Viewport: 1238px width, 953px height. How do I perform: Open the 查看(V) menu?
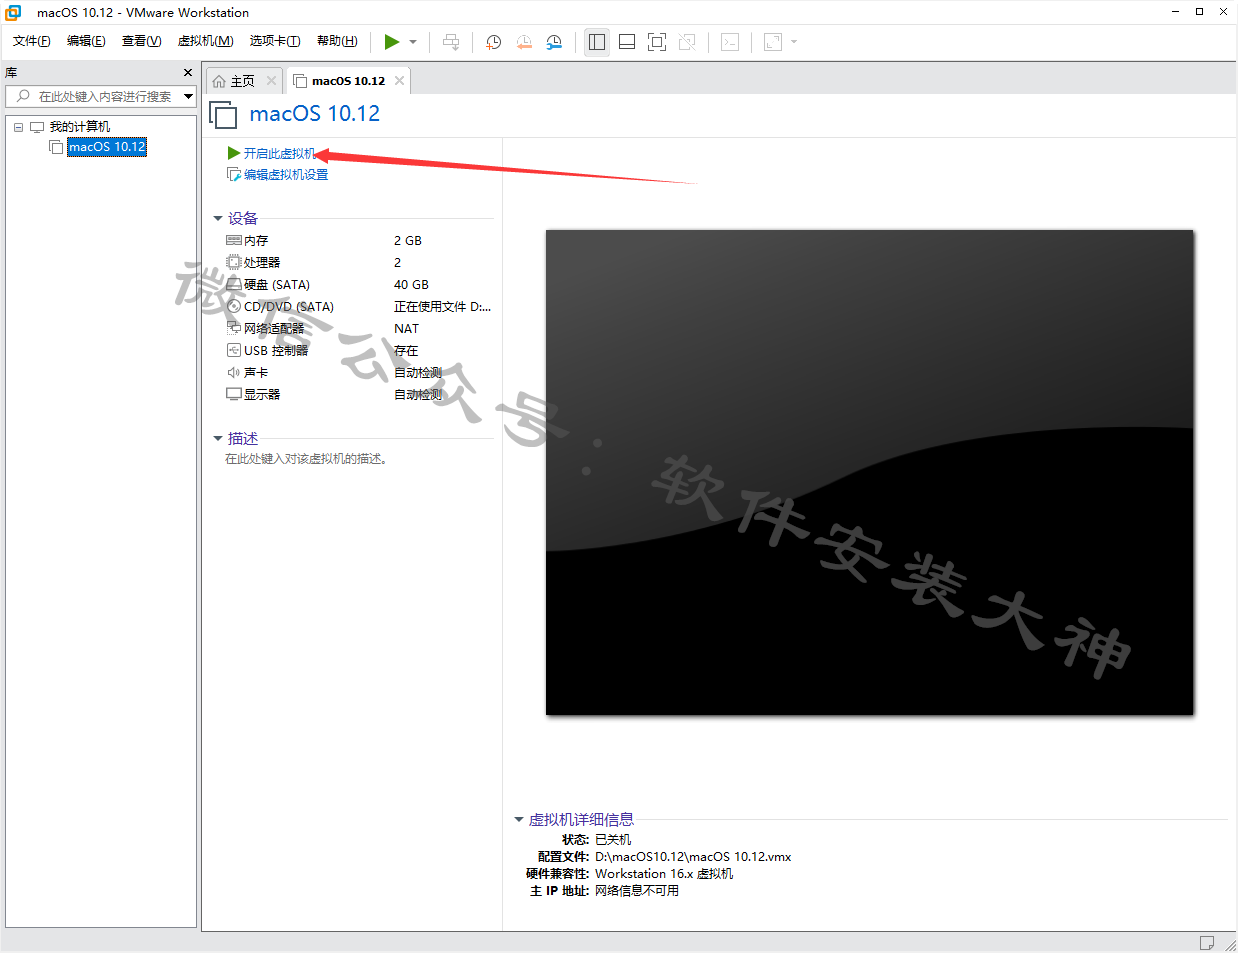pos(141,41)
